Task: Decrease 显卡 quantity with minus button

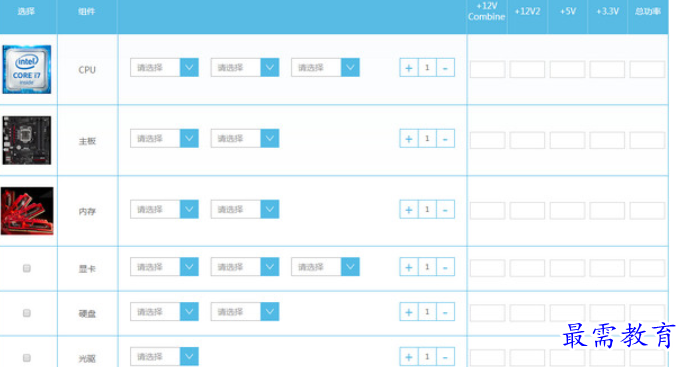Action: pyautogui.click(x=445, y=268)
